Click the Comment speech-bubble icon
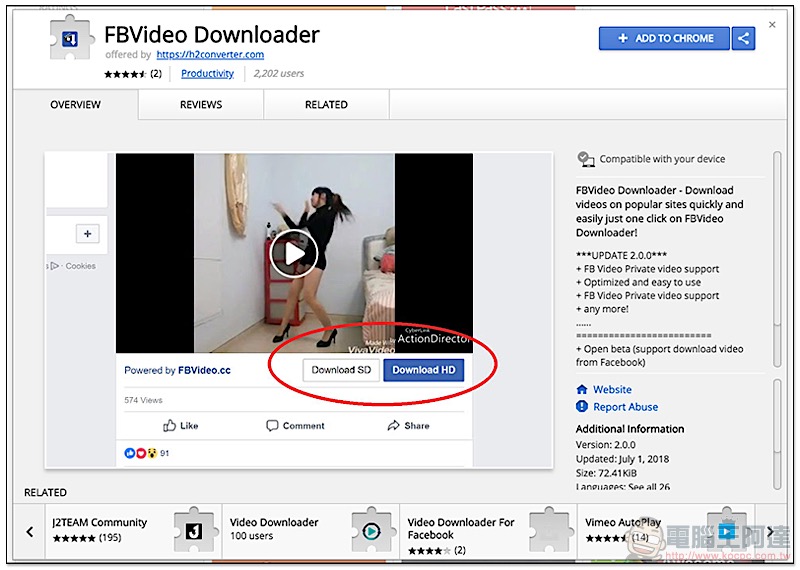The image size is (800, 570). [272, 426]
